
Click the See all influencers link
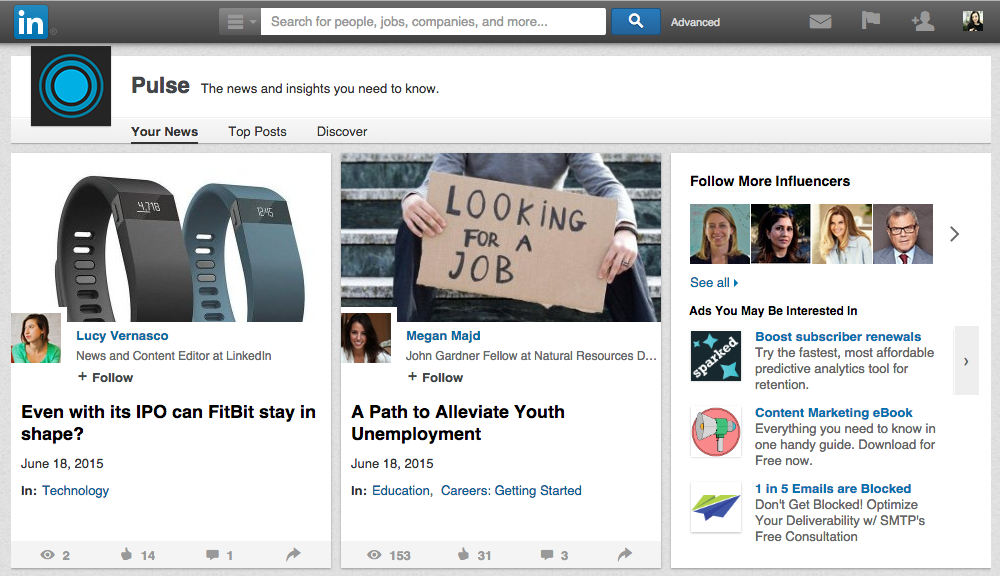713,282
